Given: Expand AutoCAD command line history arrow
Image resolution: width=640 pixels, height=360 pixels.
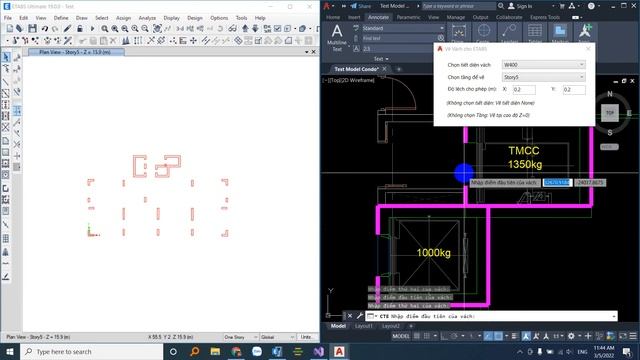Looking at the screenshot, I should 613,316.
